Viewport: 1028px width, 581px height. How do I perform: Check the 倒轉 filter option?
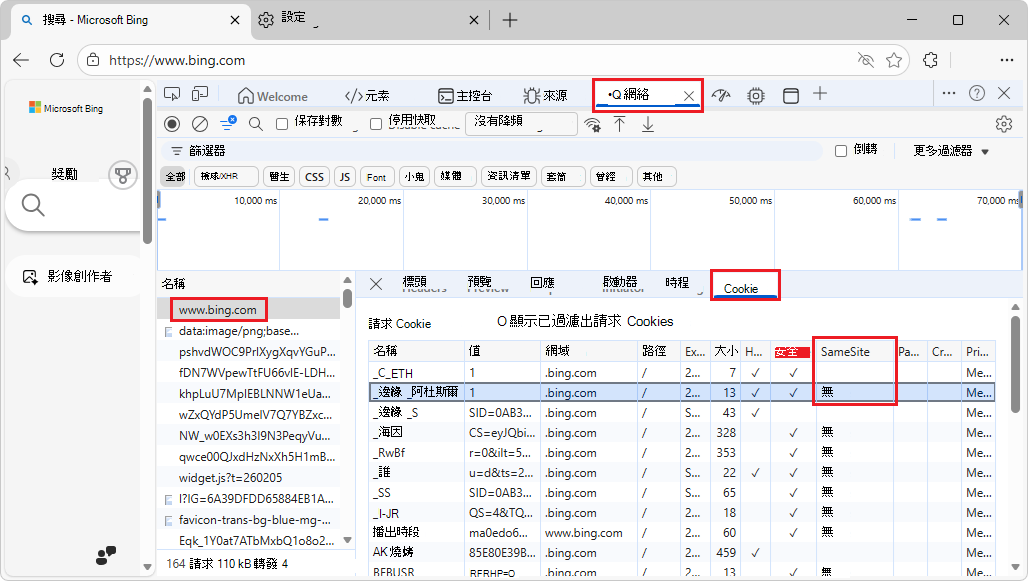(840, 150)
